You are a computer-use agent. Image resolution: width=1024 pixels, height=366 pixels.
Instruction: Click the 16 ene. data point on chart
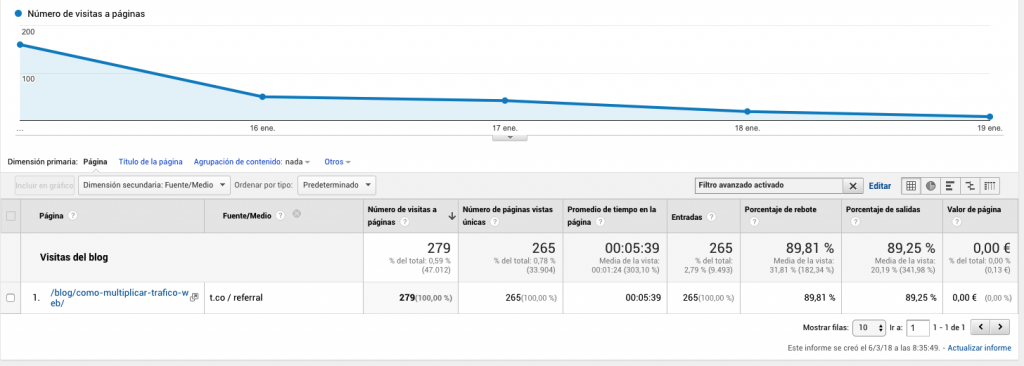pos(263,97)
